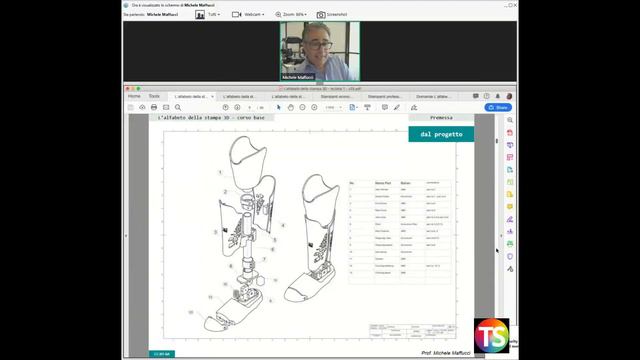640x360 pixels.
Task: Activate the Selection arrow tool
Action: [279, 107]
